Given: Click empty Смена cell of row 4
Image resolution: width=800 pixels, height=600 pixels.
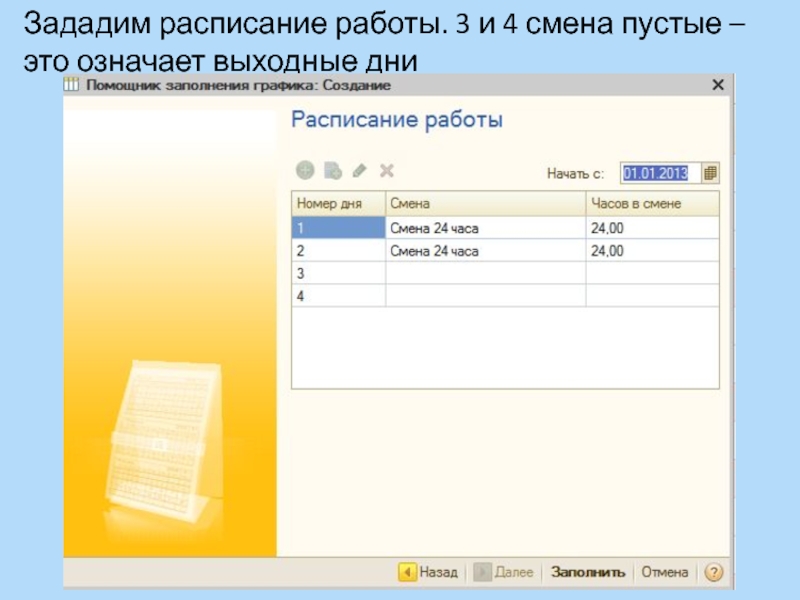Looking at the screenshot, I should 485,295.
